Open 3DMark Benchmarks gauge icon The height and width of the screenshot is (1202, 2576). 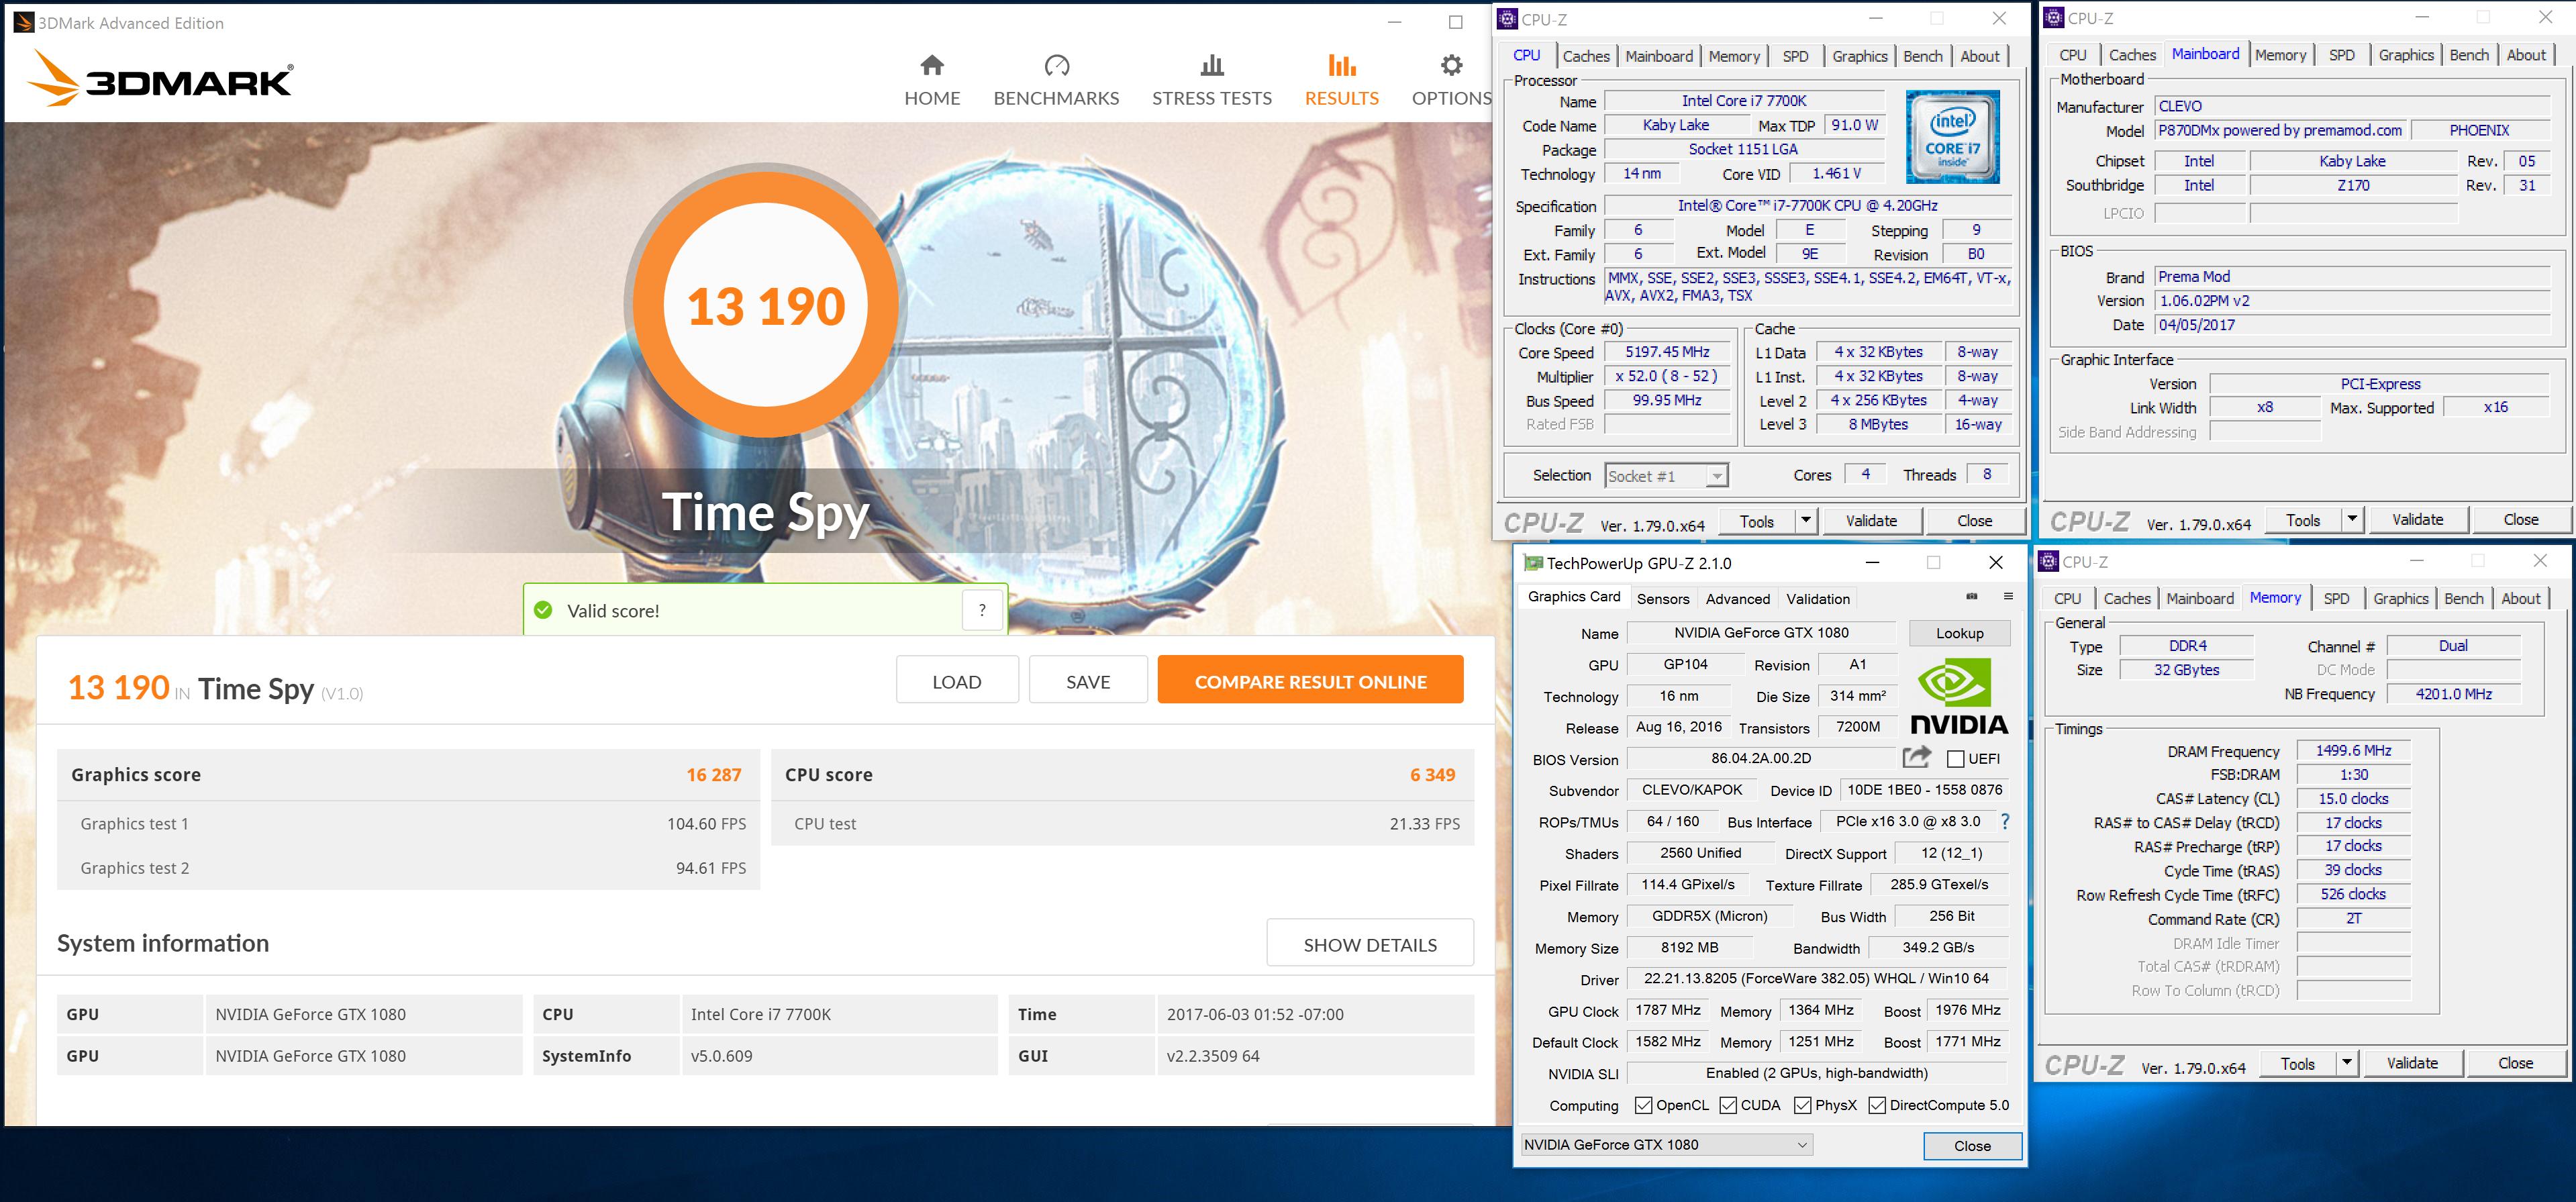click(x=1056, y=66)
